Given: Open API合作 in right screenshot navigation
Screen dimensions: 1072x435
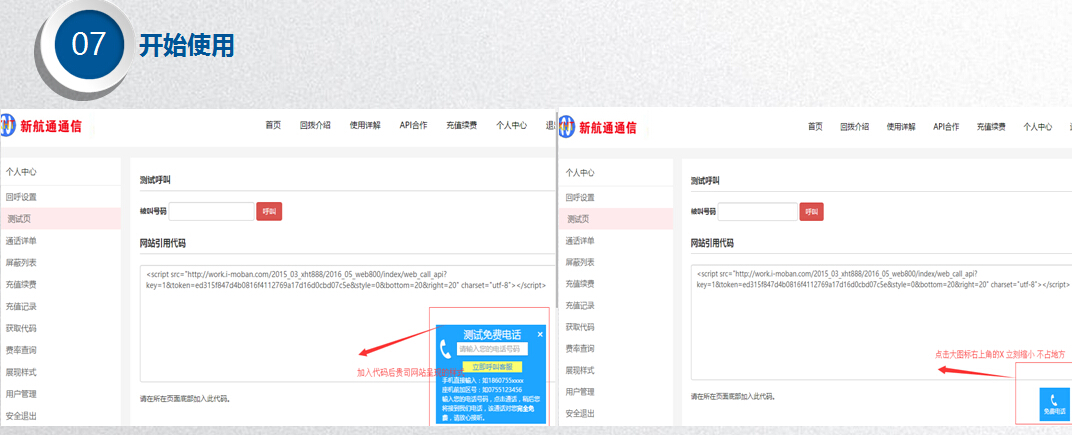Looking at the screenshot, I should [946, 127].
